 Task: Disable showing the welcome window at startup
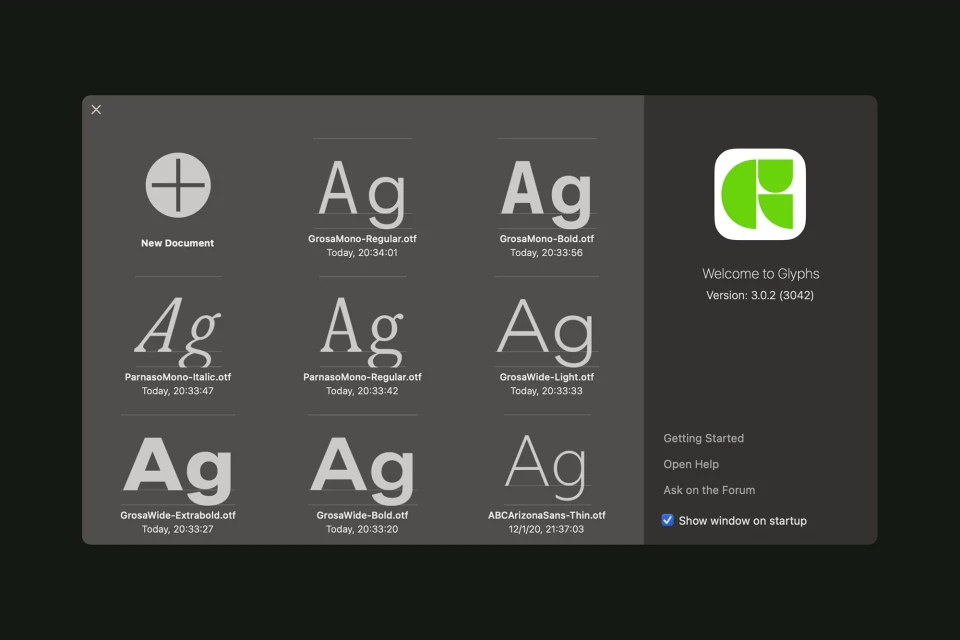point(667,520)
